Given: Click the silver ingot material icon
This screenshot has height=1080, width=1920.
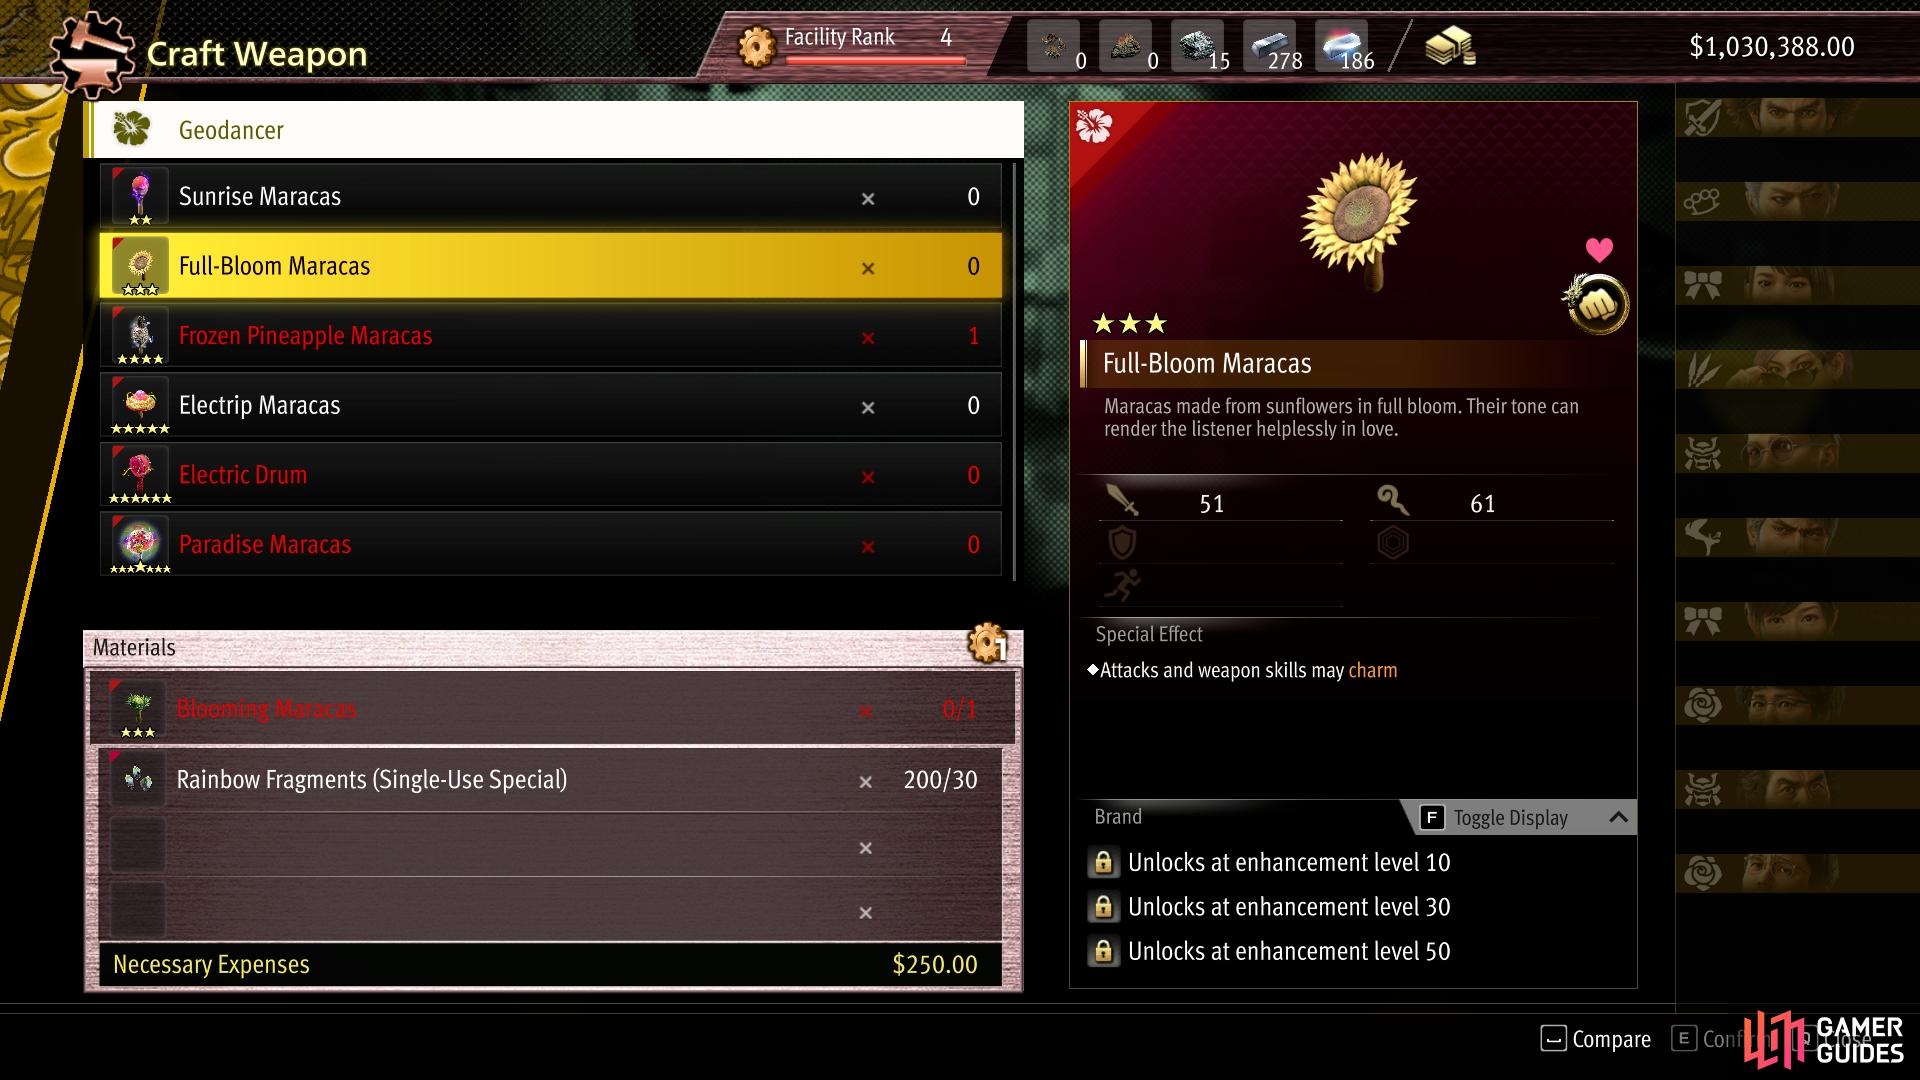Looking at the screenshot, I should 1272,45.
